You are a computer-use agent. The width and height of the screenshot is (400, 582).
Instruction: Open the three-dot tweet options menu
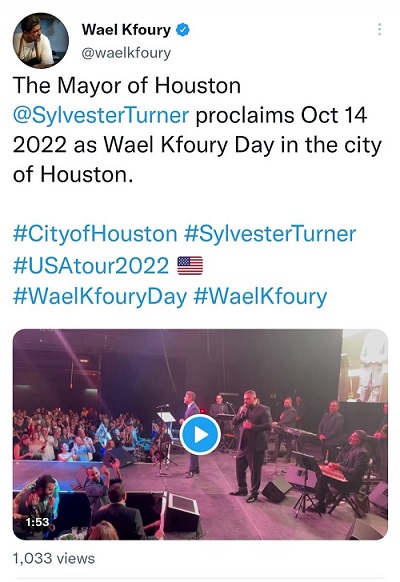[379, 29]
